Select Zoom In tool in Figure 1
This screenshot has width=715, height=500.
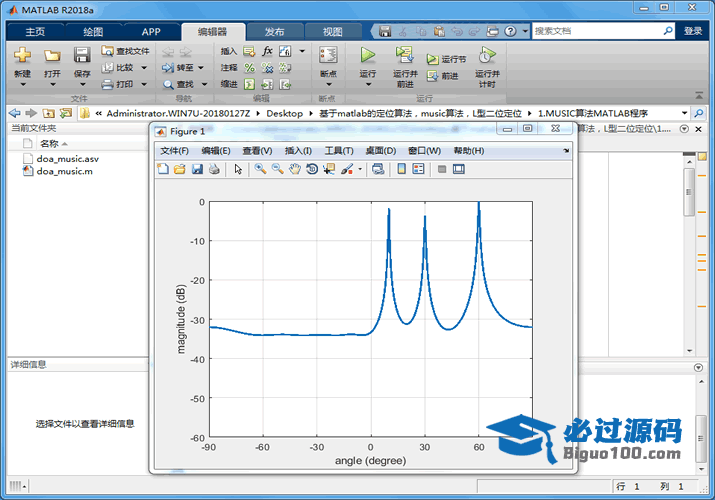pos(260,169)
